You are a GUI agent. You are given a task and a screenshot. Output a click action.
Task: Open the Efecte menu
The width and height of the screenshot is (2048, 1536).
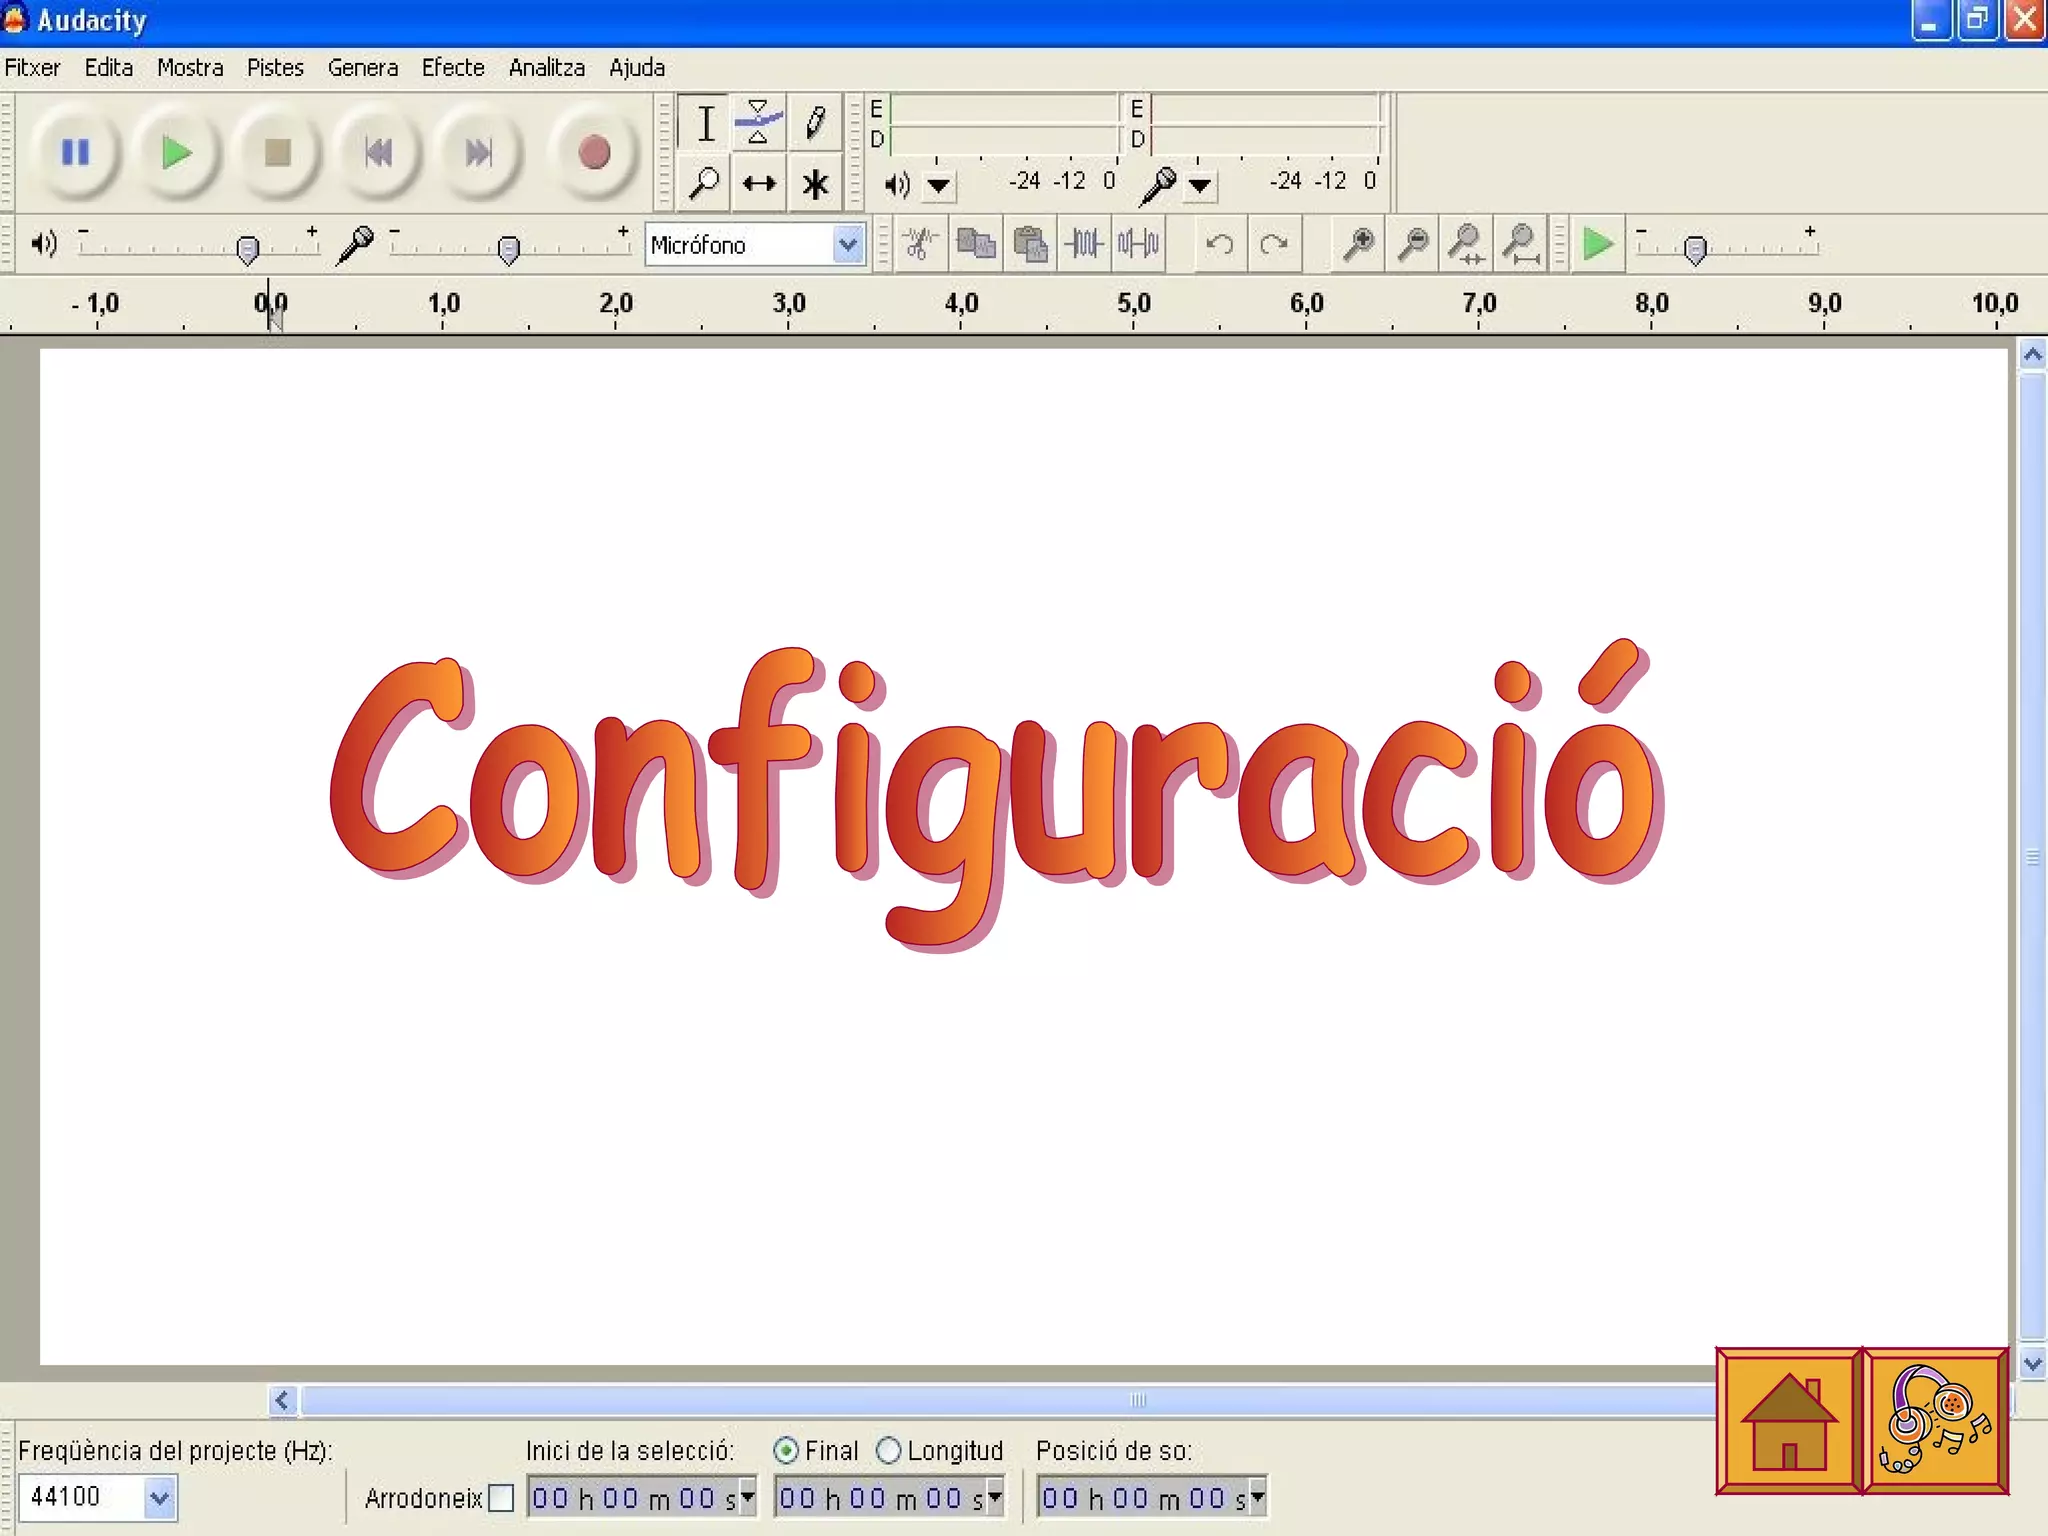click(x=452, y=68)
